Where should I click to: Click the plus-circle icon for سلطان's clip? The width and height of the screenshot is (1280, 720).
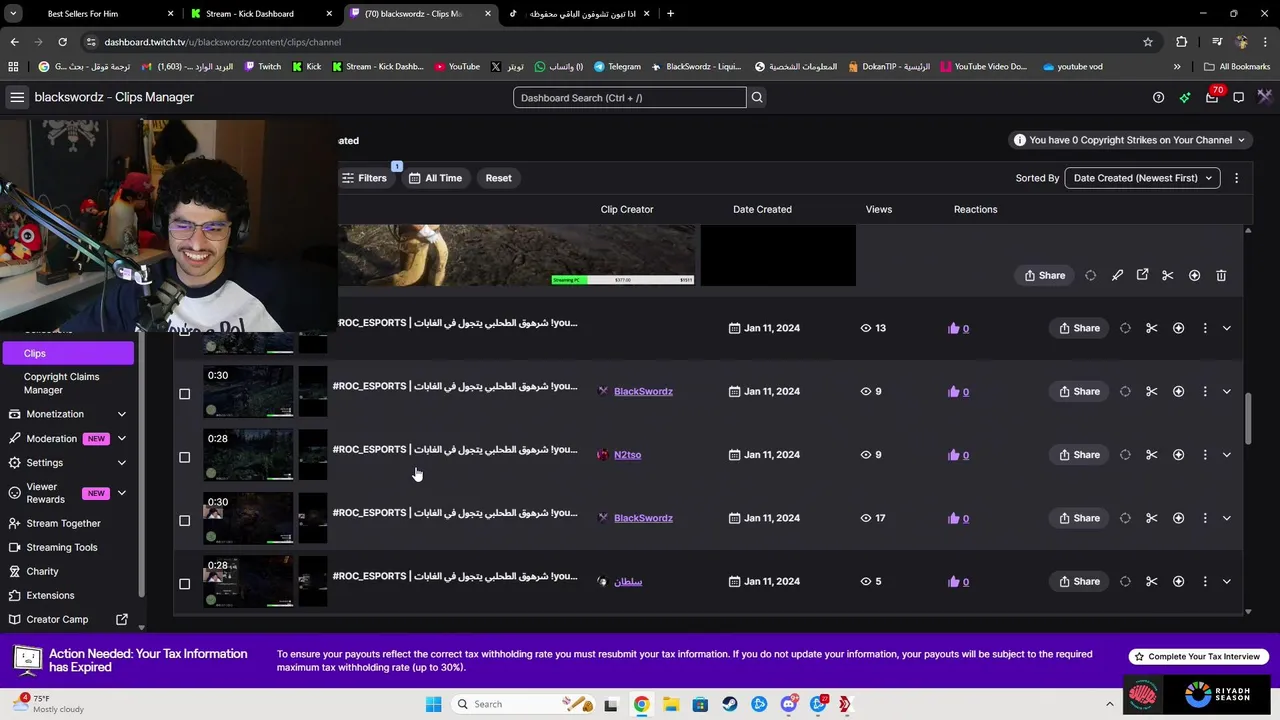(x=1178, y=581)
